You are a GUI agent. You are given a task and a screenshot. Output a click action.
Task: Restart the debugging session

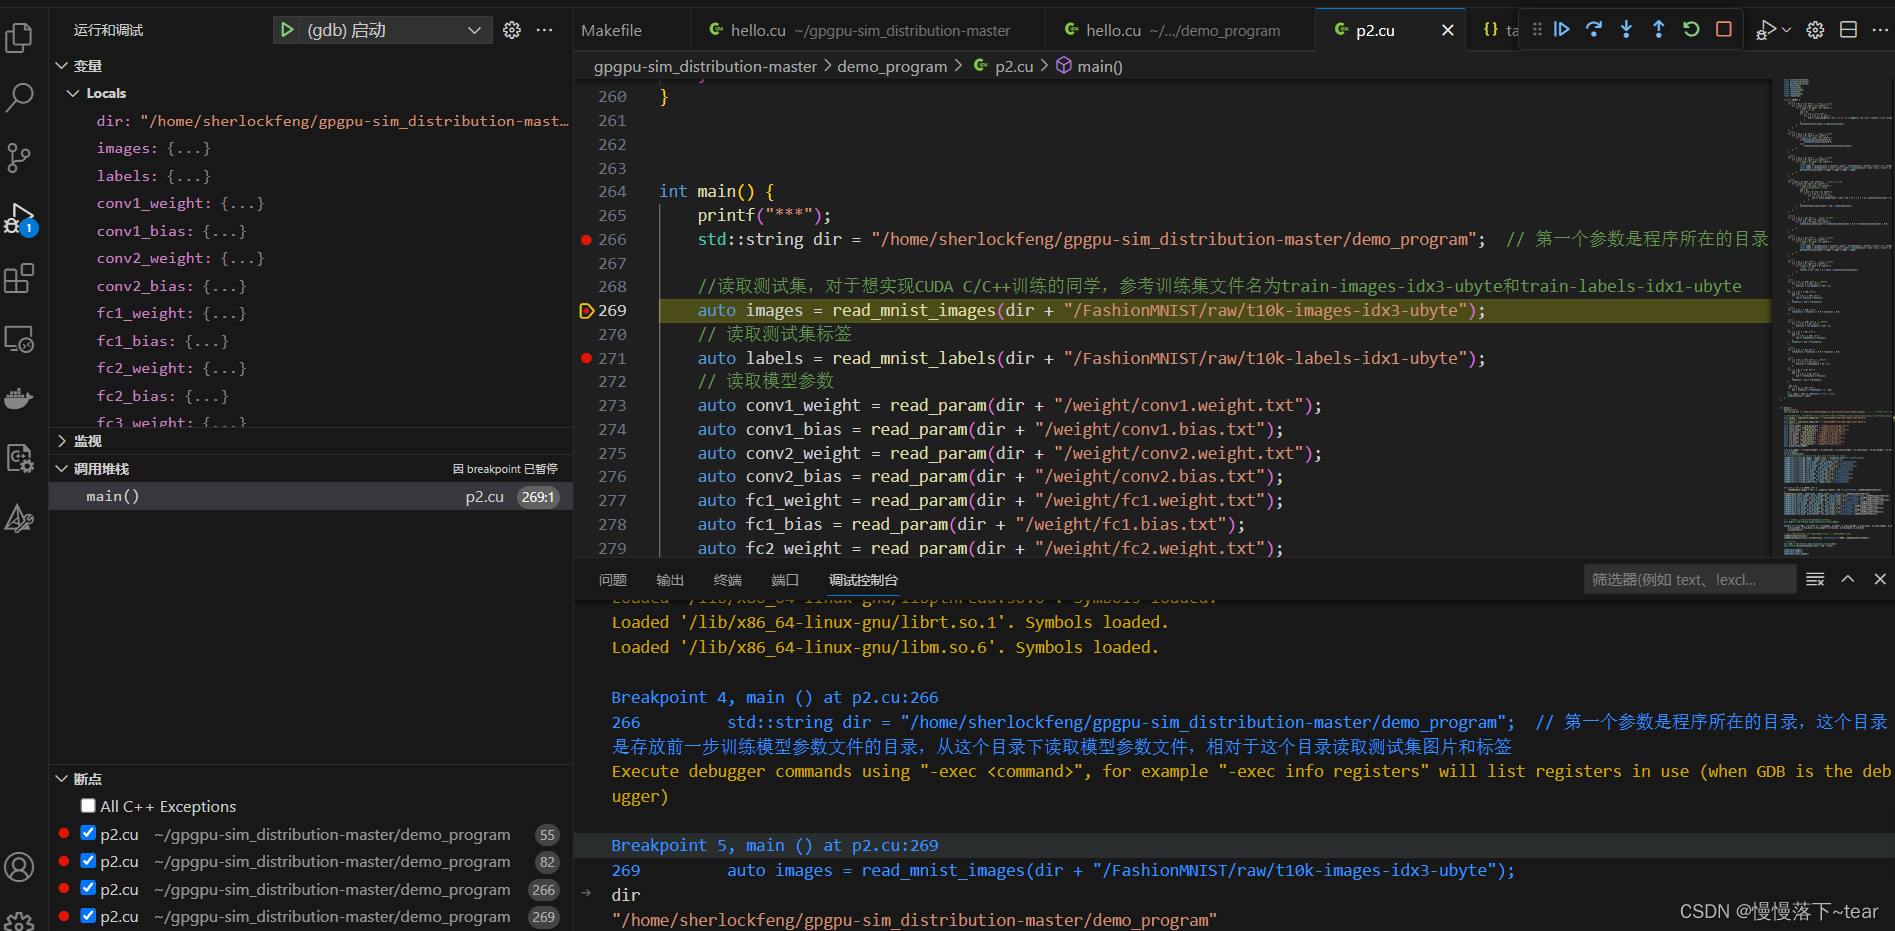[x=1691, y=30]
